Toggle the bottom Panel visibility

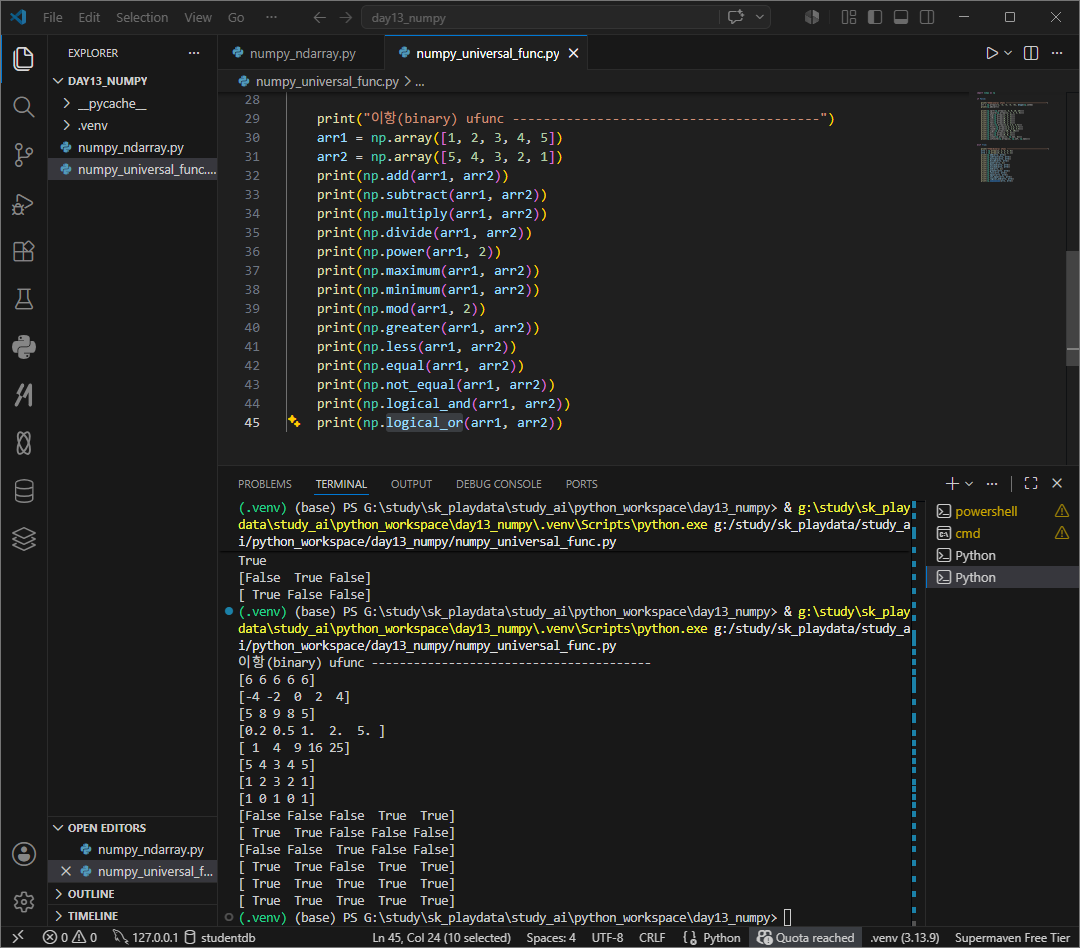pyautogui.click(x=901, y=17)
